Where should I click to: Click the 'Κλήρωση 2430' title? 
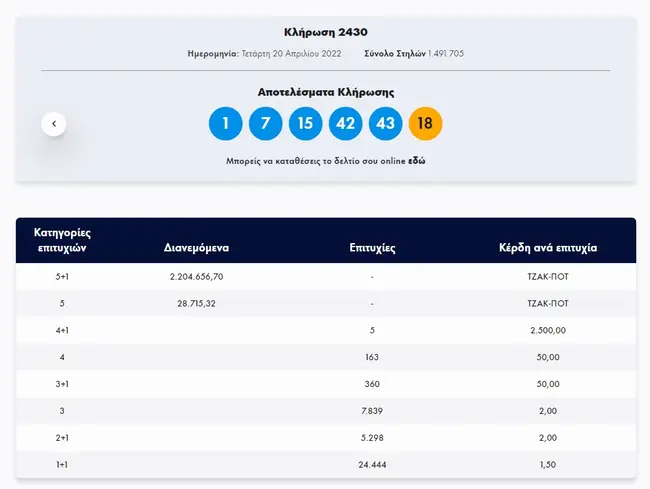(325, 32)
